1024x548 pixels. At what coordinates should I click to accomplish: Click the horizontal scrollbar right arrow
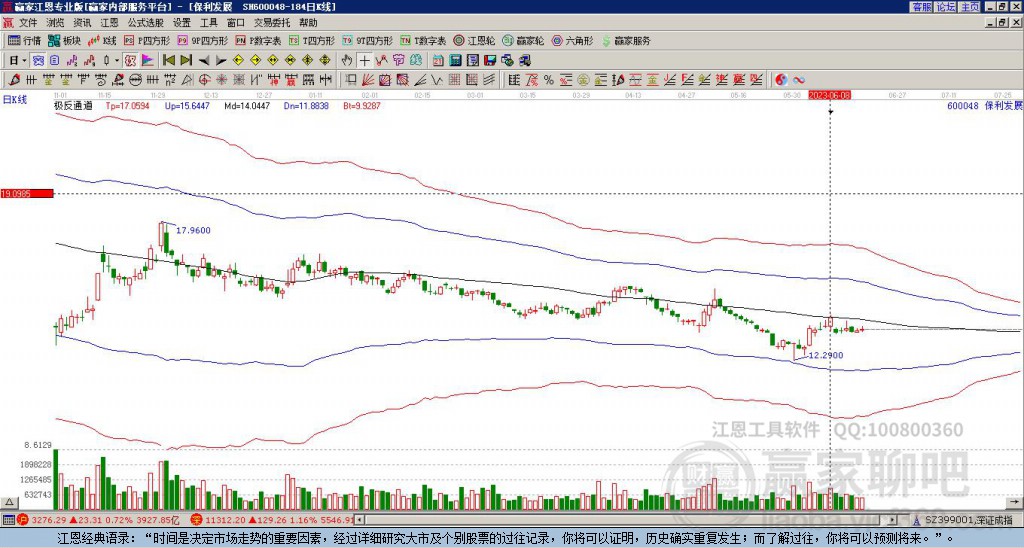(x=893, y=520)
